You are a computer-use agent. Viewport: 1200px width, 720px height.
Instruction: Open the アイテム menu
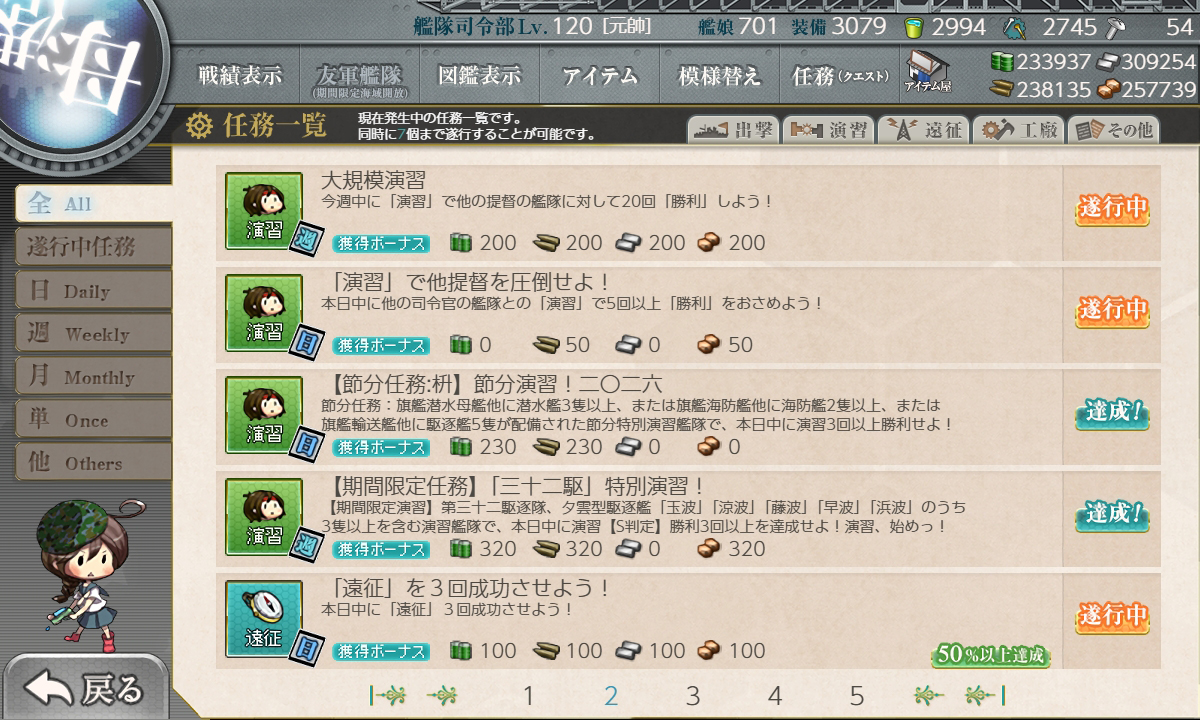click(598, 75)
